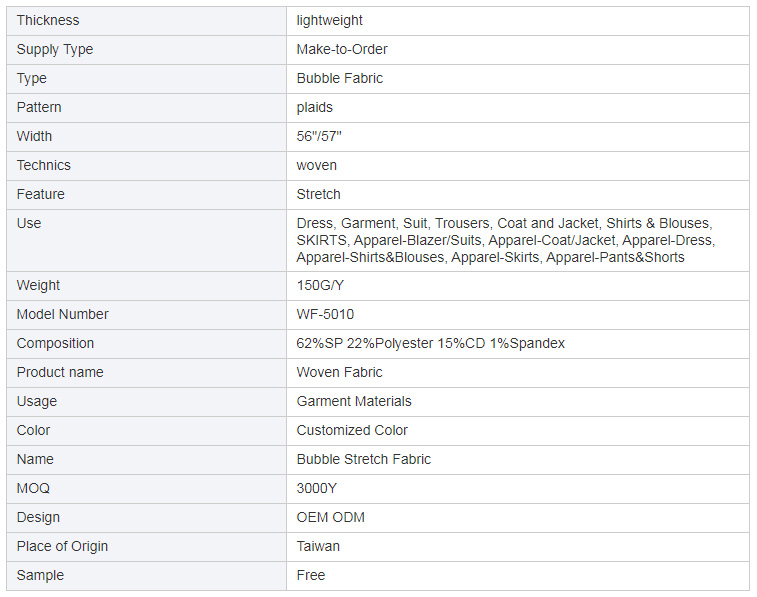Image resolution: width=757 pixels, height=597 pixels.
Task: Click the Taiwan origin value
Action: (x=318, y=546)
